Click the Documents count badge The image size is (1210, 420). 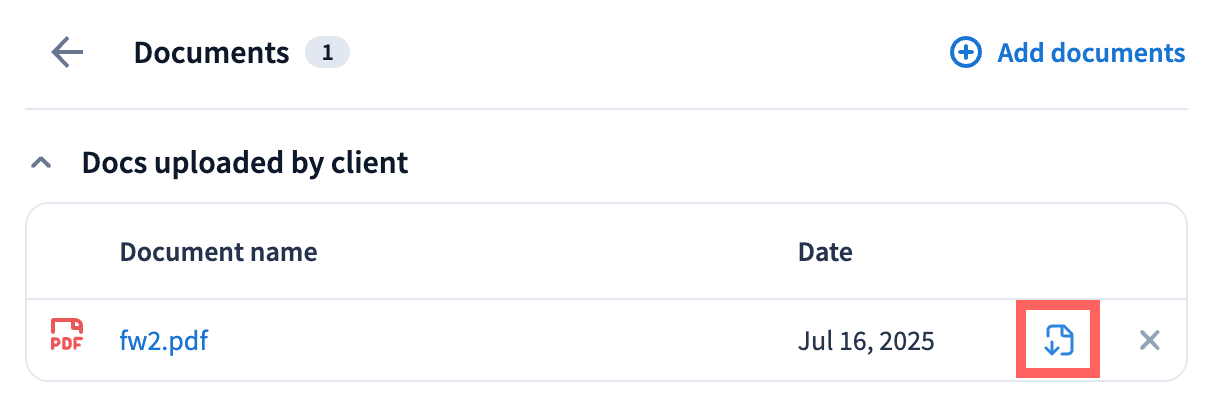click(327, 53)
